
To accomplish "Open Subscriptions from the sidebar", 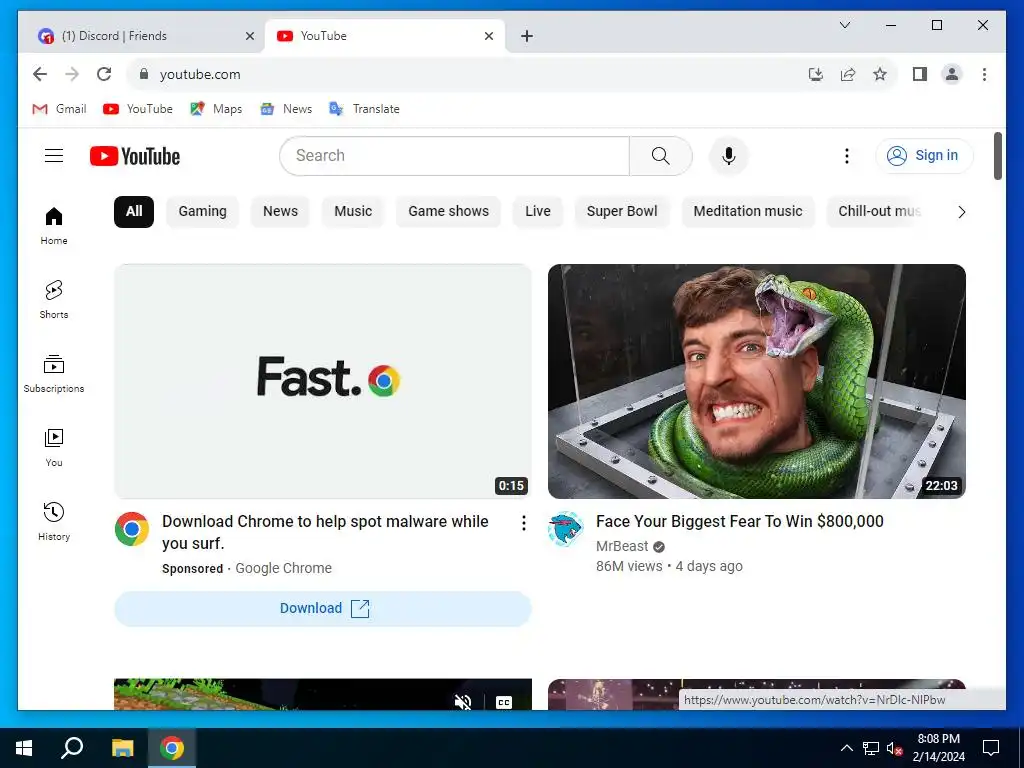I will tap(54, 374).
